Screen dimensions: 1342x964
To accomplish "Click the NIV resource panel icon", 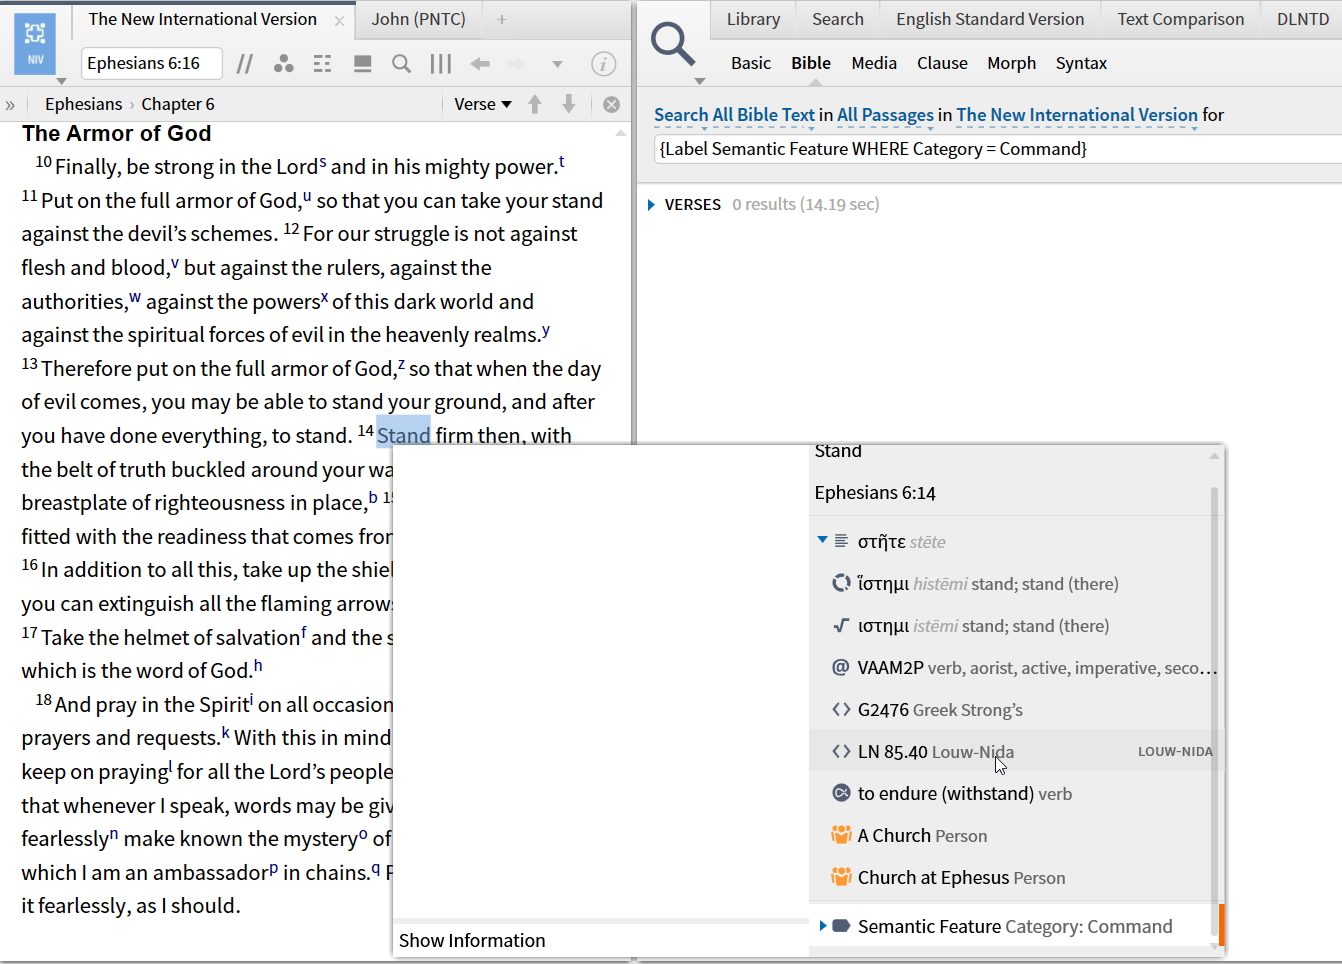I will (35, 43).
